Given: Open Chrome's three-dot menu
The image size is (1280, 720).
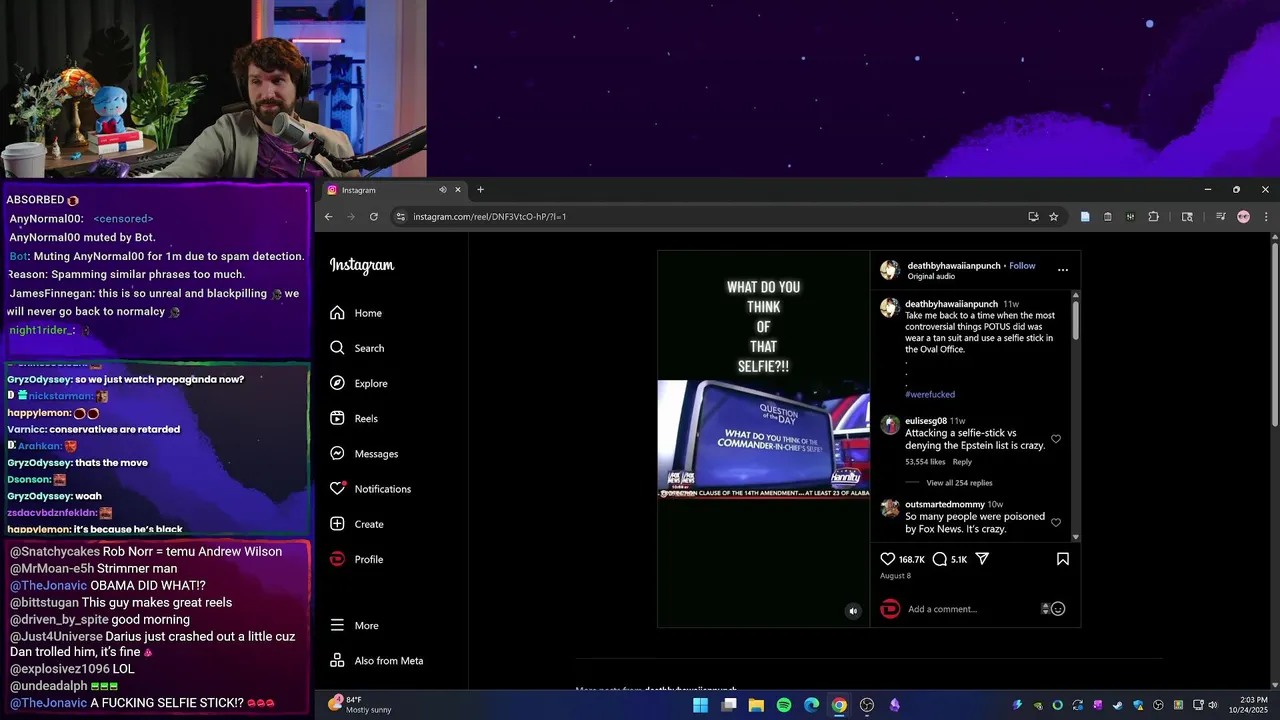Looking at the screenshot, I should [x=1266, y=216].
